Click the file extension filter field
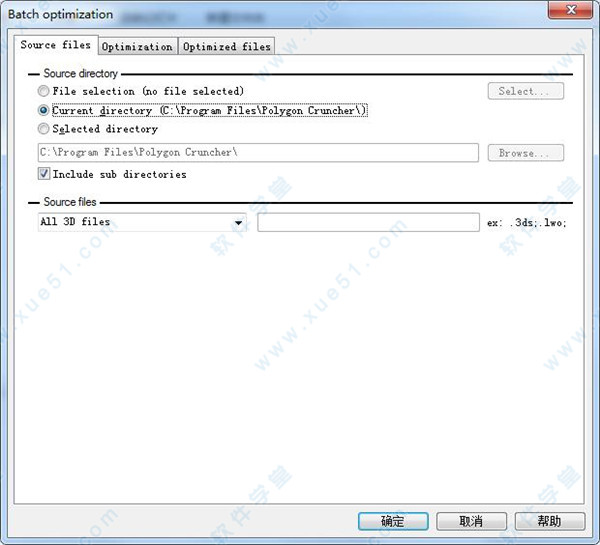The width and height of the screenshot is (600, 545). coord(368,222)
